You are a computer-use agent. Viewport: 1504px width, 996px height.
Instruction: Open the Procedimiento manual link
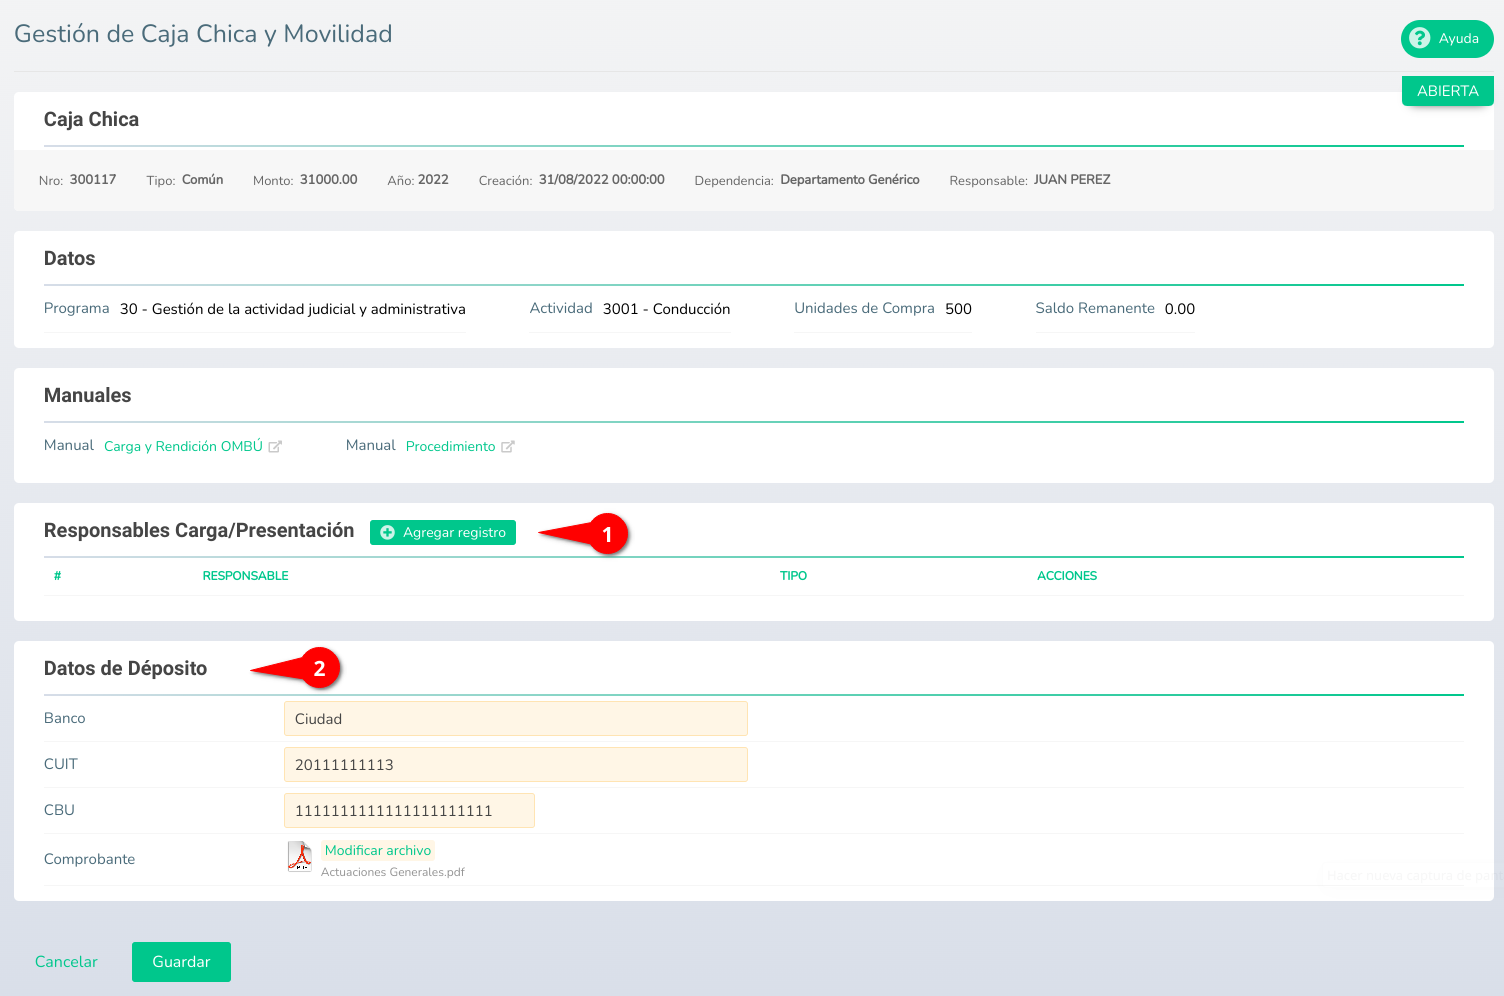tap(450, 446)
